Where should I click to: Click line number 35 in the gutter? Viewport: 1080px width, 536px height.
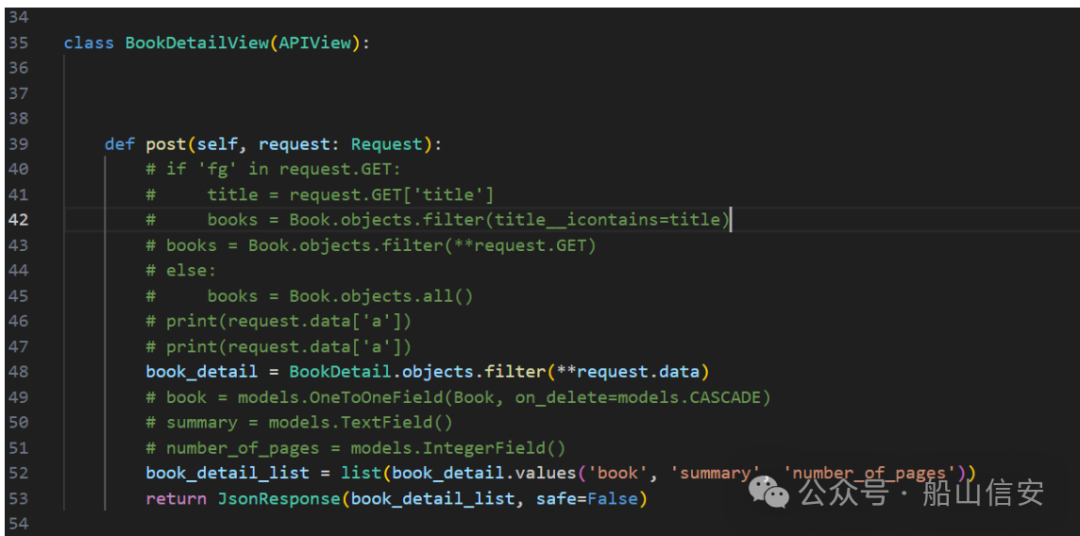click(19, 43)
